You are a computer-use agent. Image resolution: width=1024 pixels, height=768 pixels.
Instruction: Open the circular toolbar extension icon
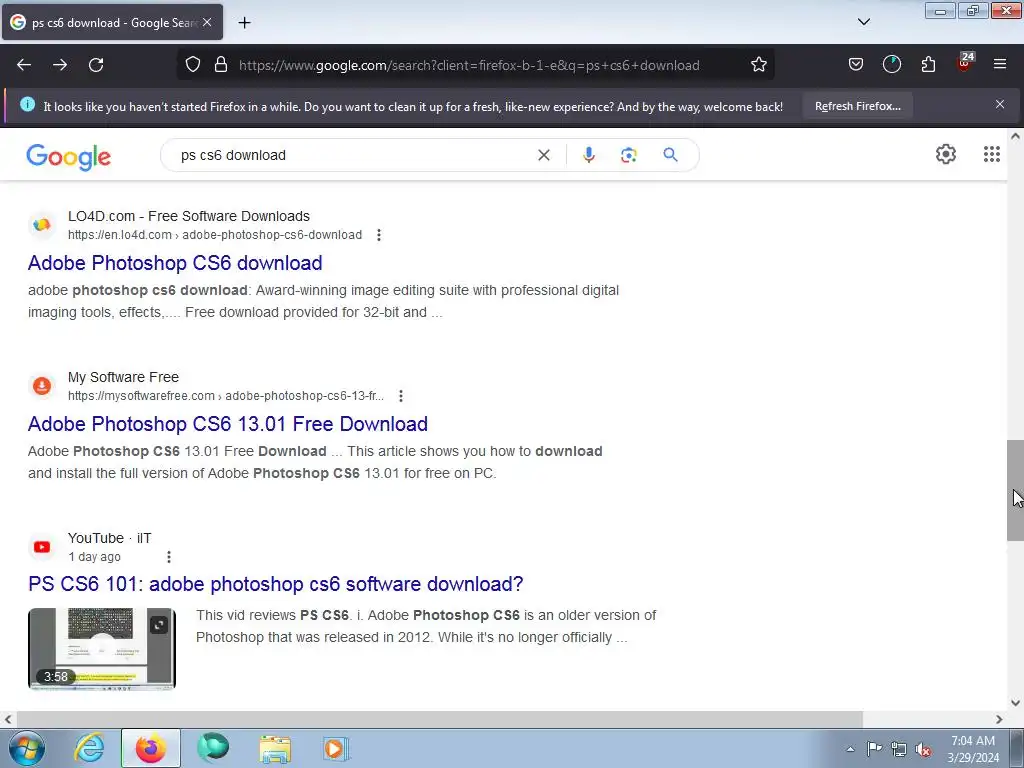(891, 65)
